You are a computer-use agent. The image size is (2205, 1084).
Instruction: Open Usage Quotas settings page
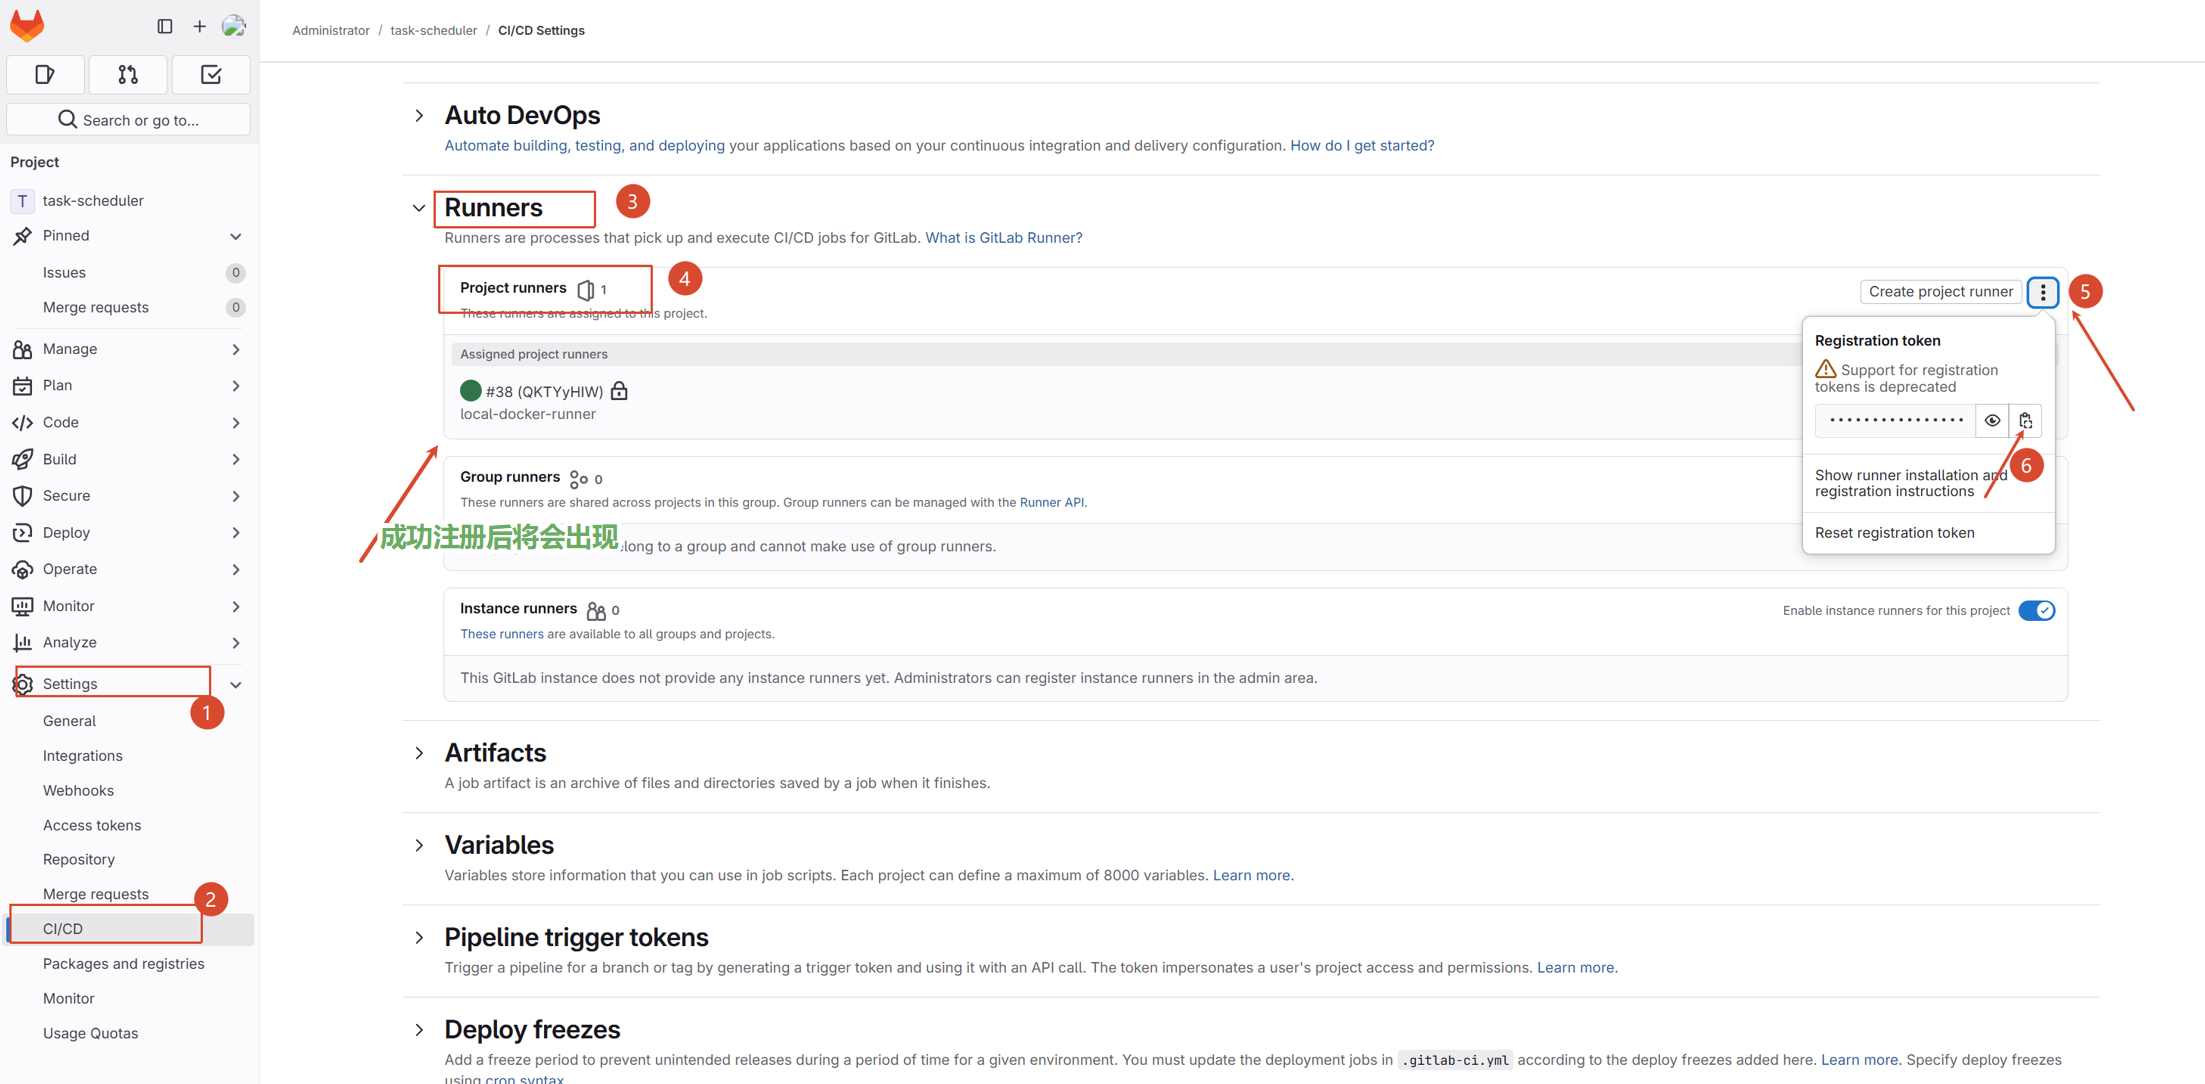pyautogui.click(x=91, y=1034)
